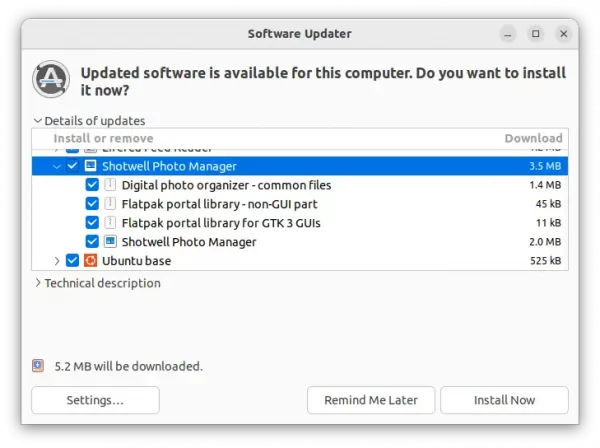Click the child Shotwell Photo Manager 2.0 MB icon

coord(111,242)
